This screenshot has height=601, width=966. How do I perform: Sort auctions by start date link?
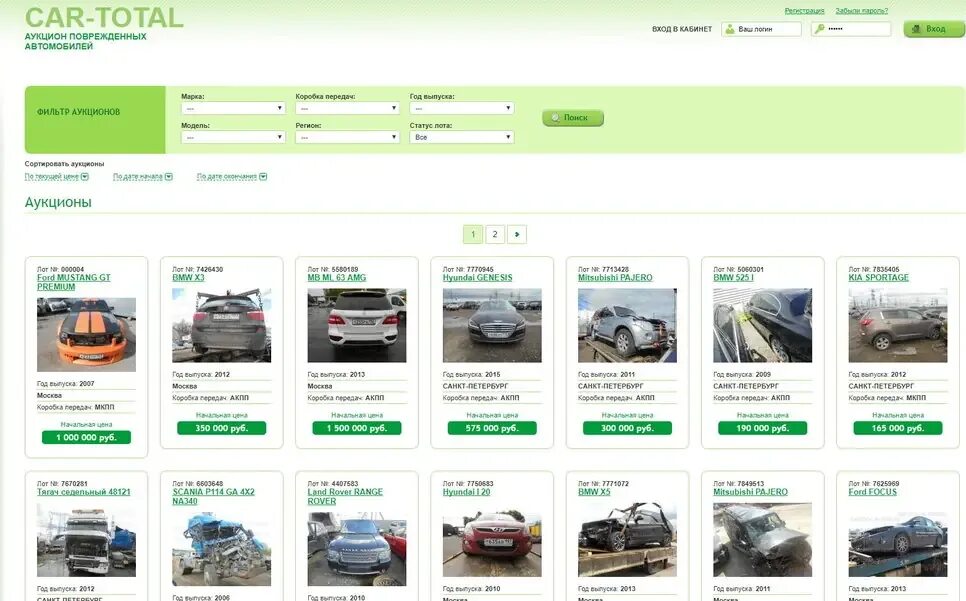[x=138, y=177]
